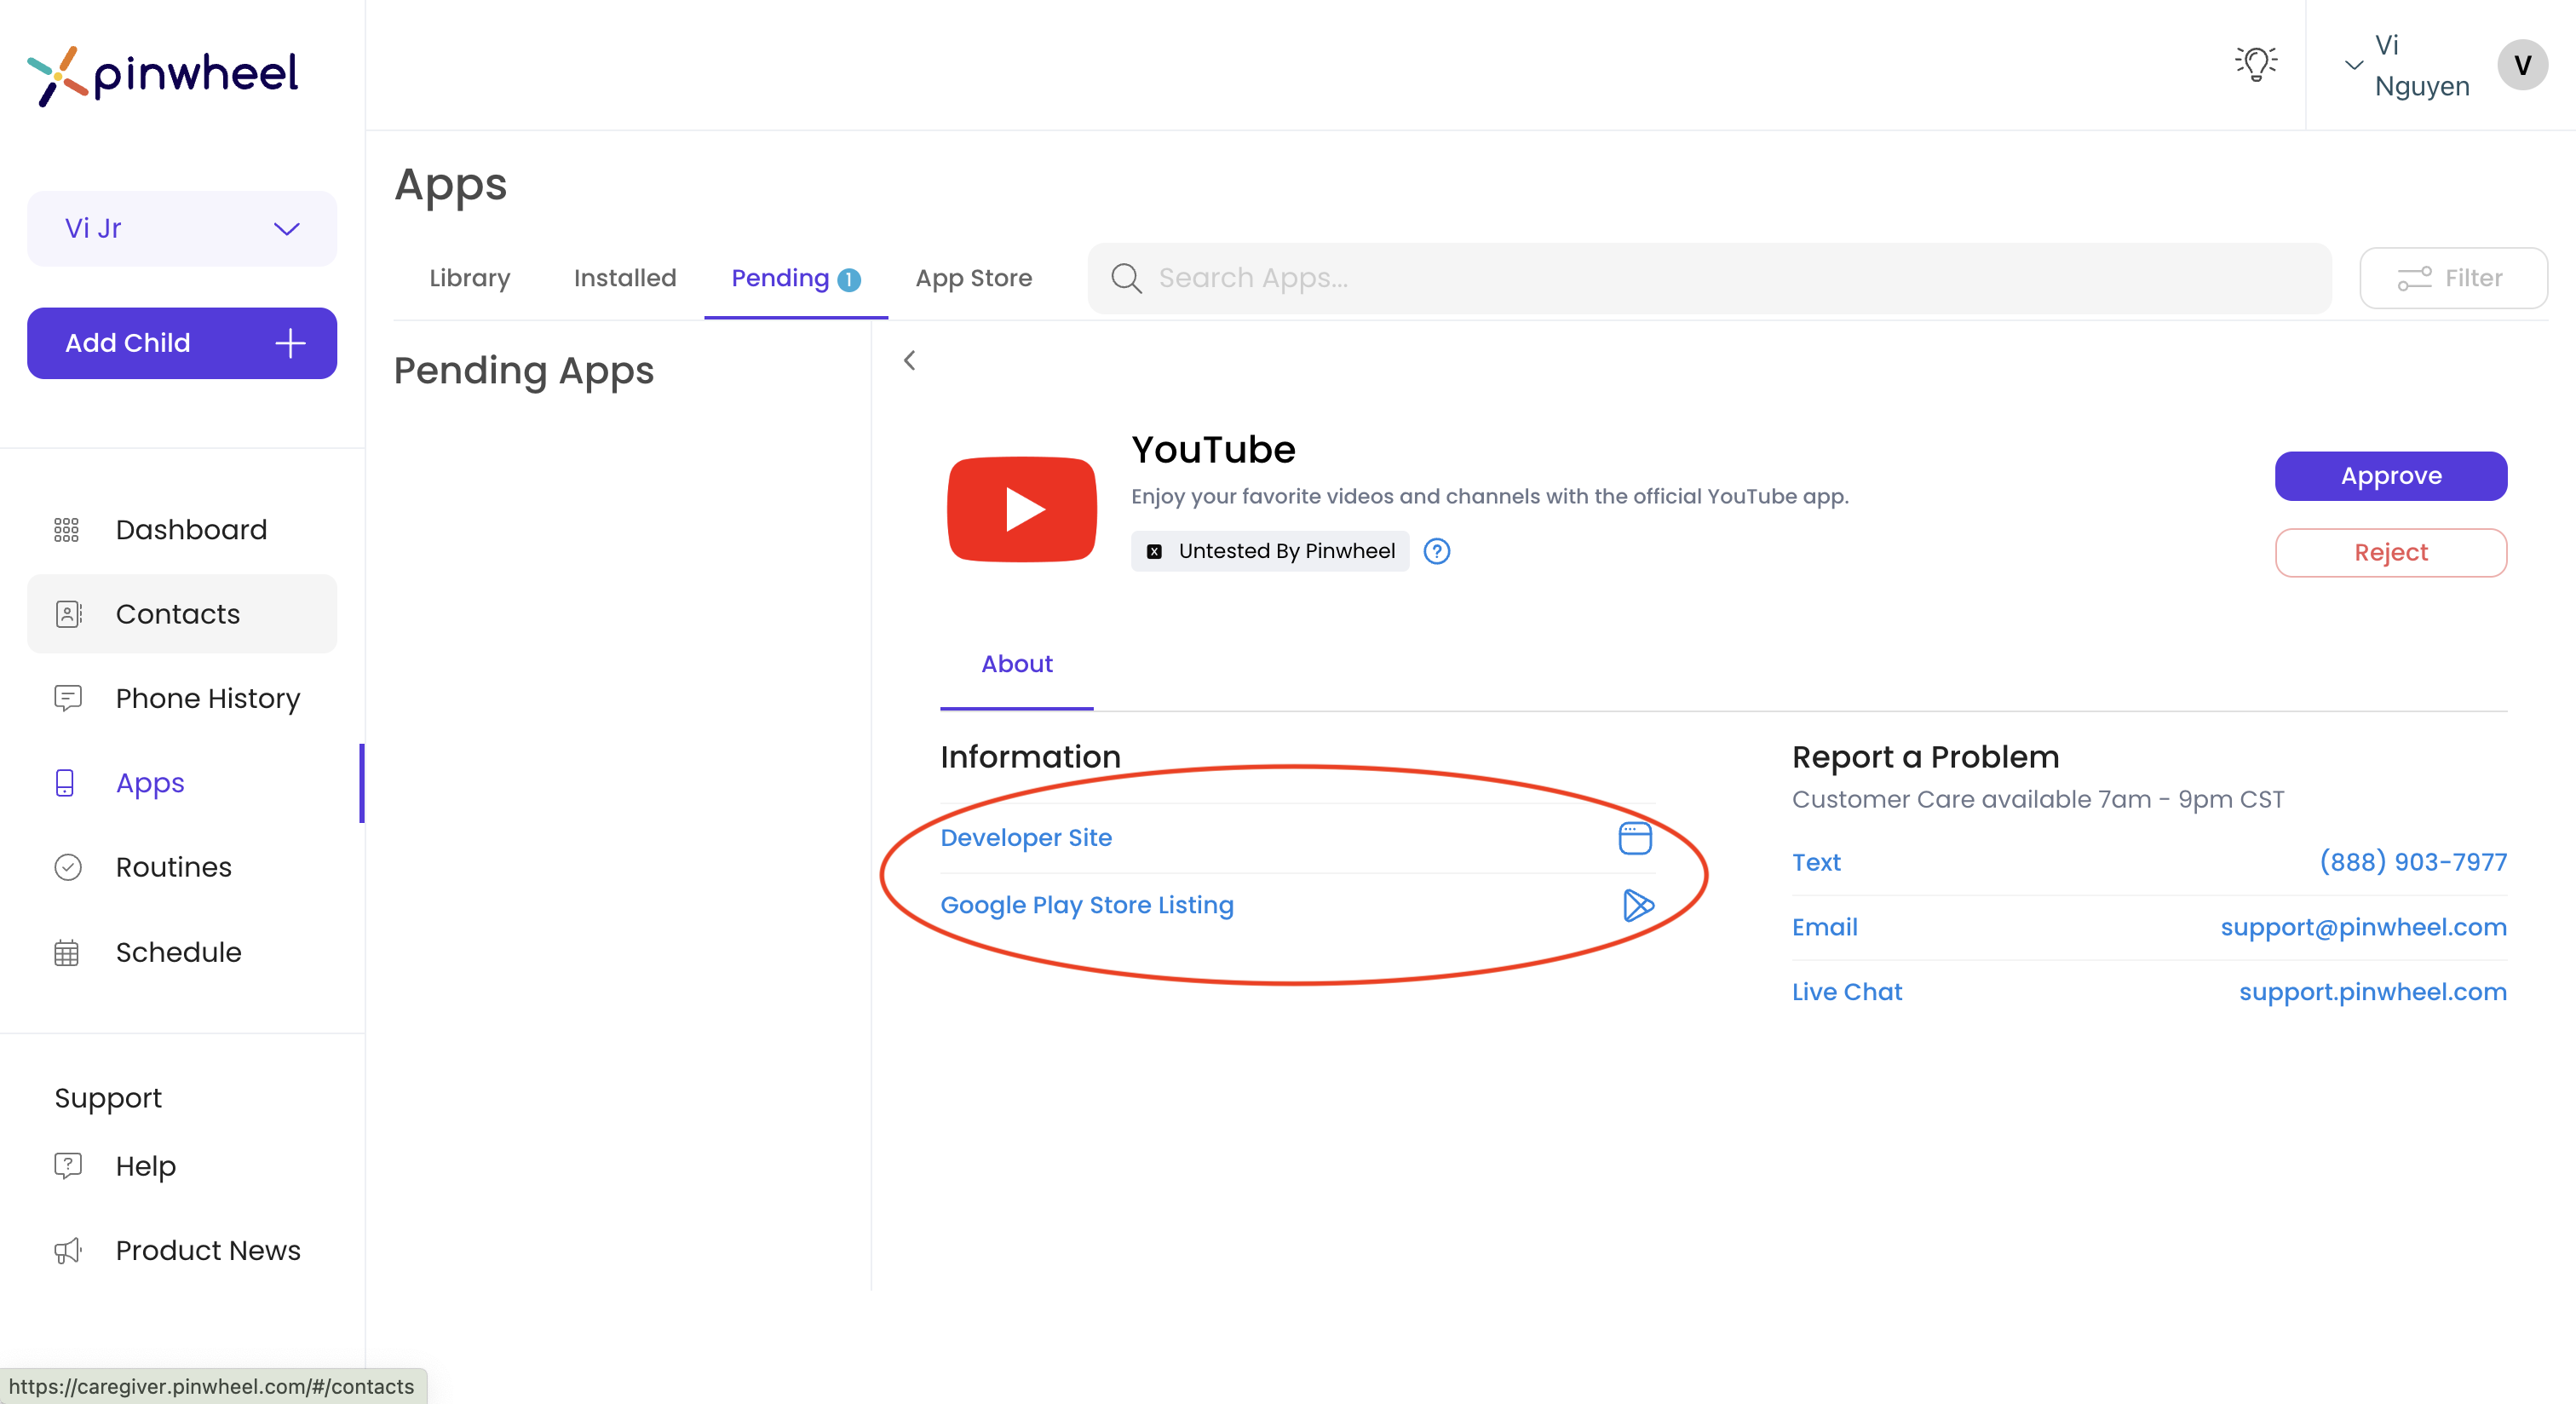Viewport: 2576px width, 1404px height.
Task: Select the Dashboard icon in the sidebar
Action: point(67,529)
